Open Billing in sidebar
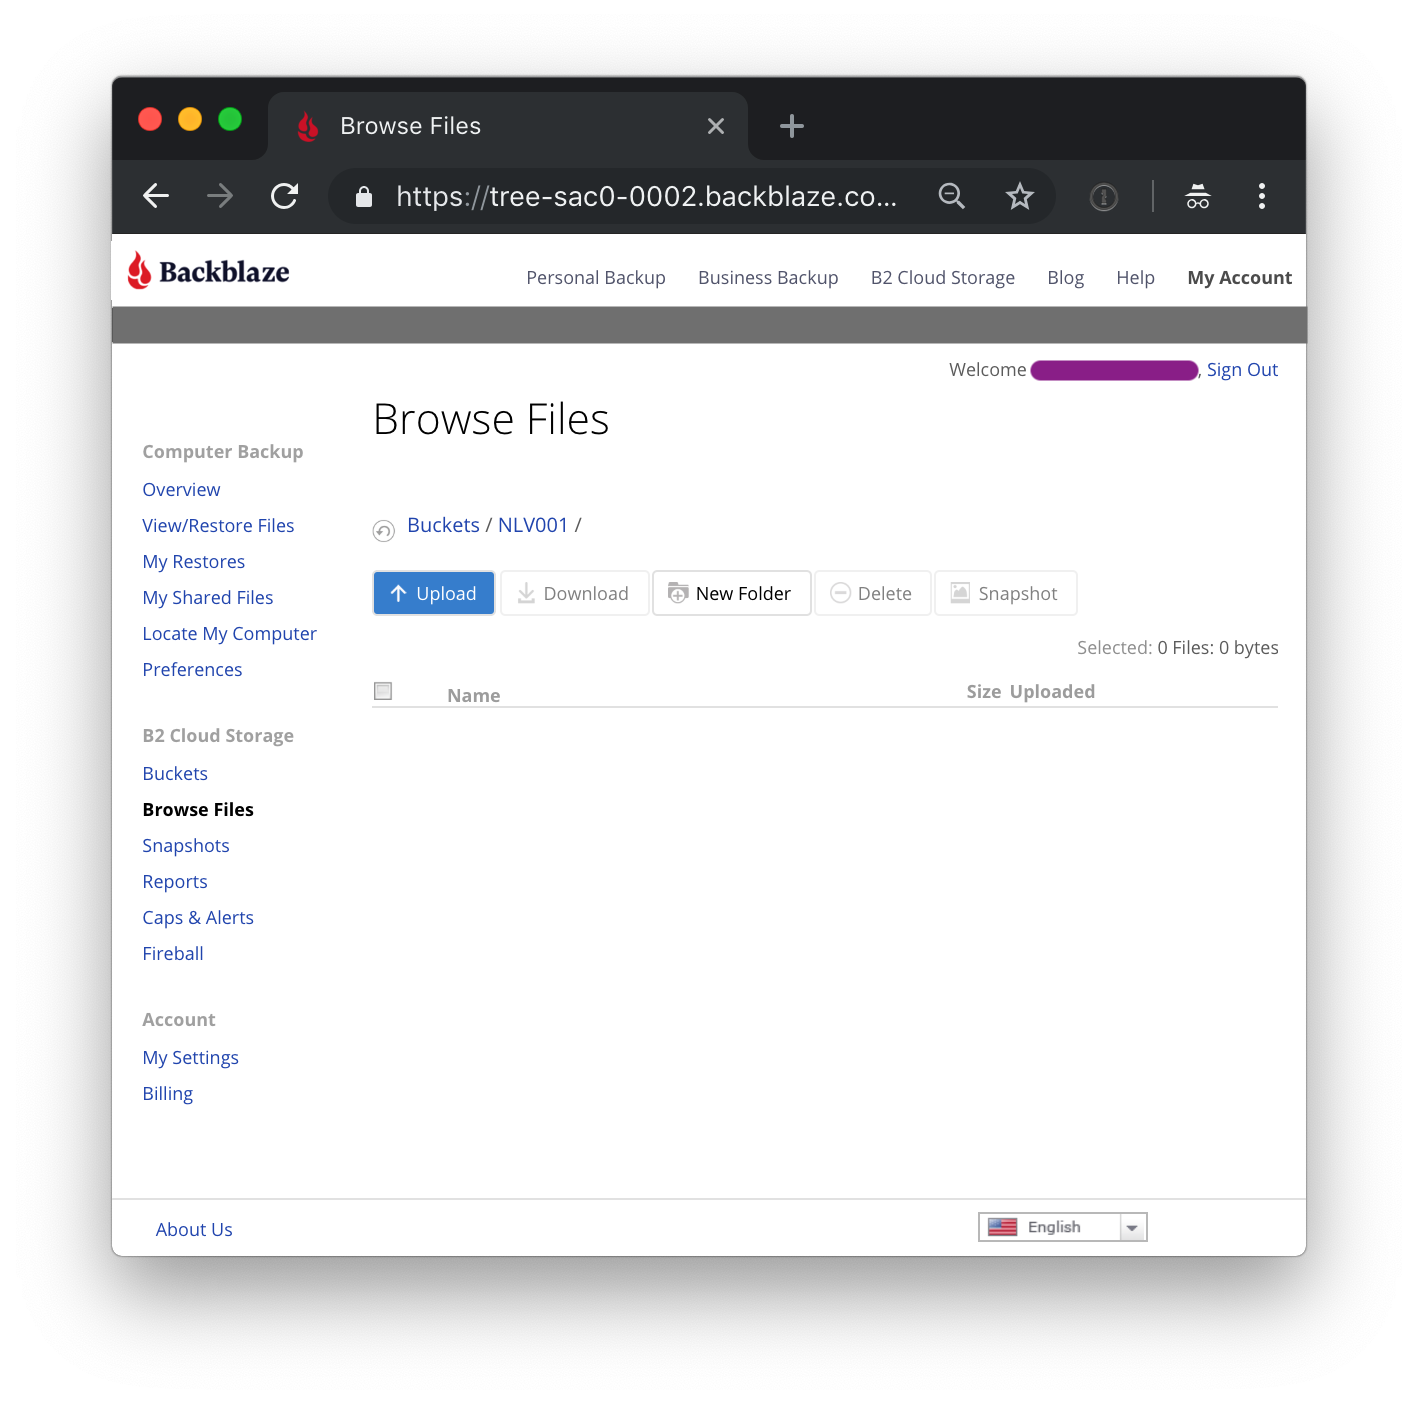1418x1404 pixels. point(168,1094)
